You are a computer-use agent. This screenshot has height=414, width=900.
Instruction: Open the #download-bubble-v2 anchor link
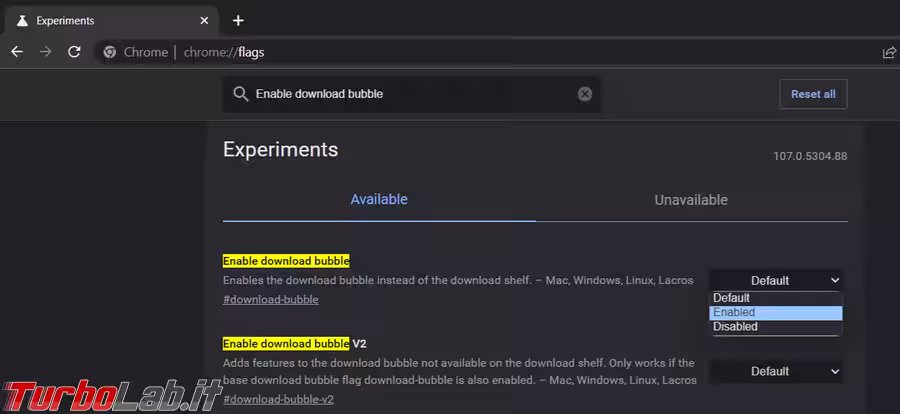[278, 399]
